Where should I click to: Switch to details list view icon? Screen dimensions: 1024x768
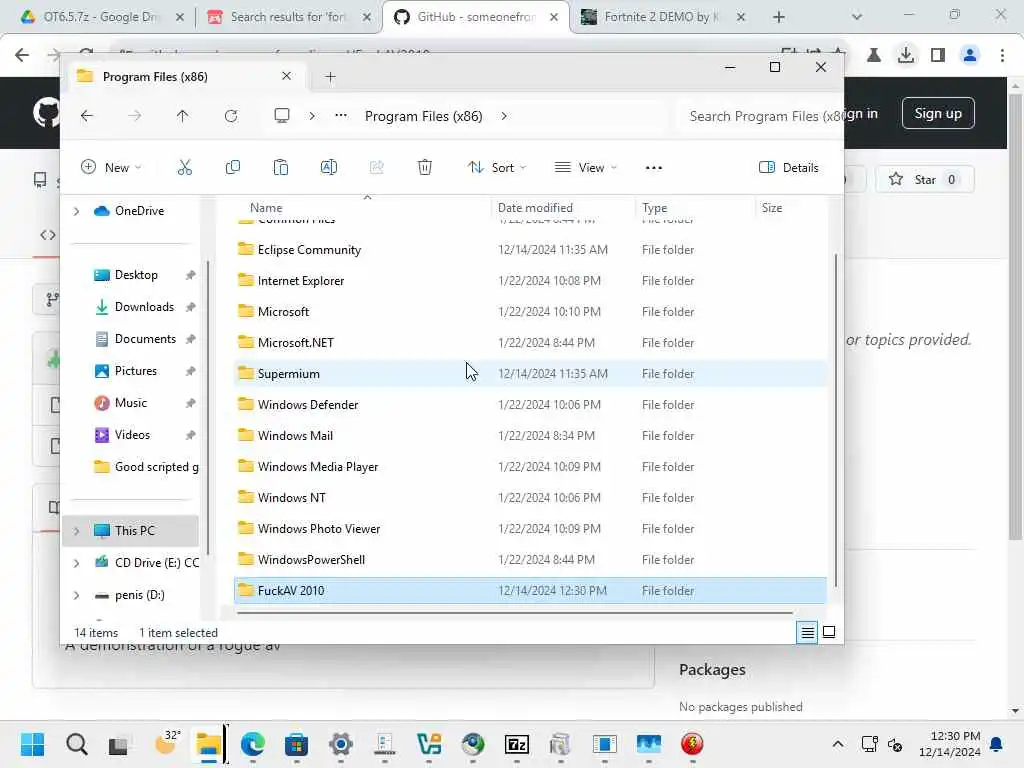pos(807,632)
